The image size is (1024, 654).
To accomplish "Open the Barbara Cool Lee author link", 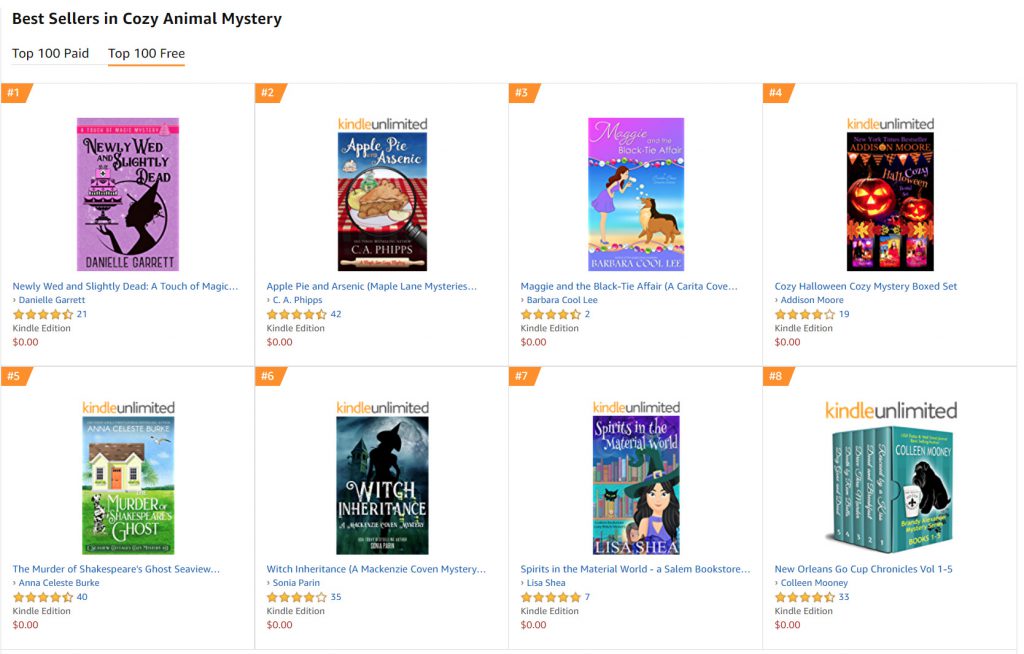I will (562, 300).
